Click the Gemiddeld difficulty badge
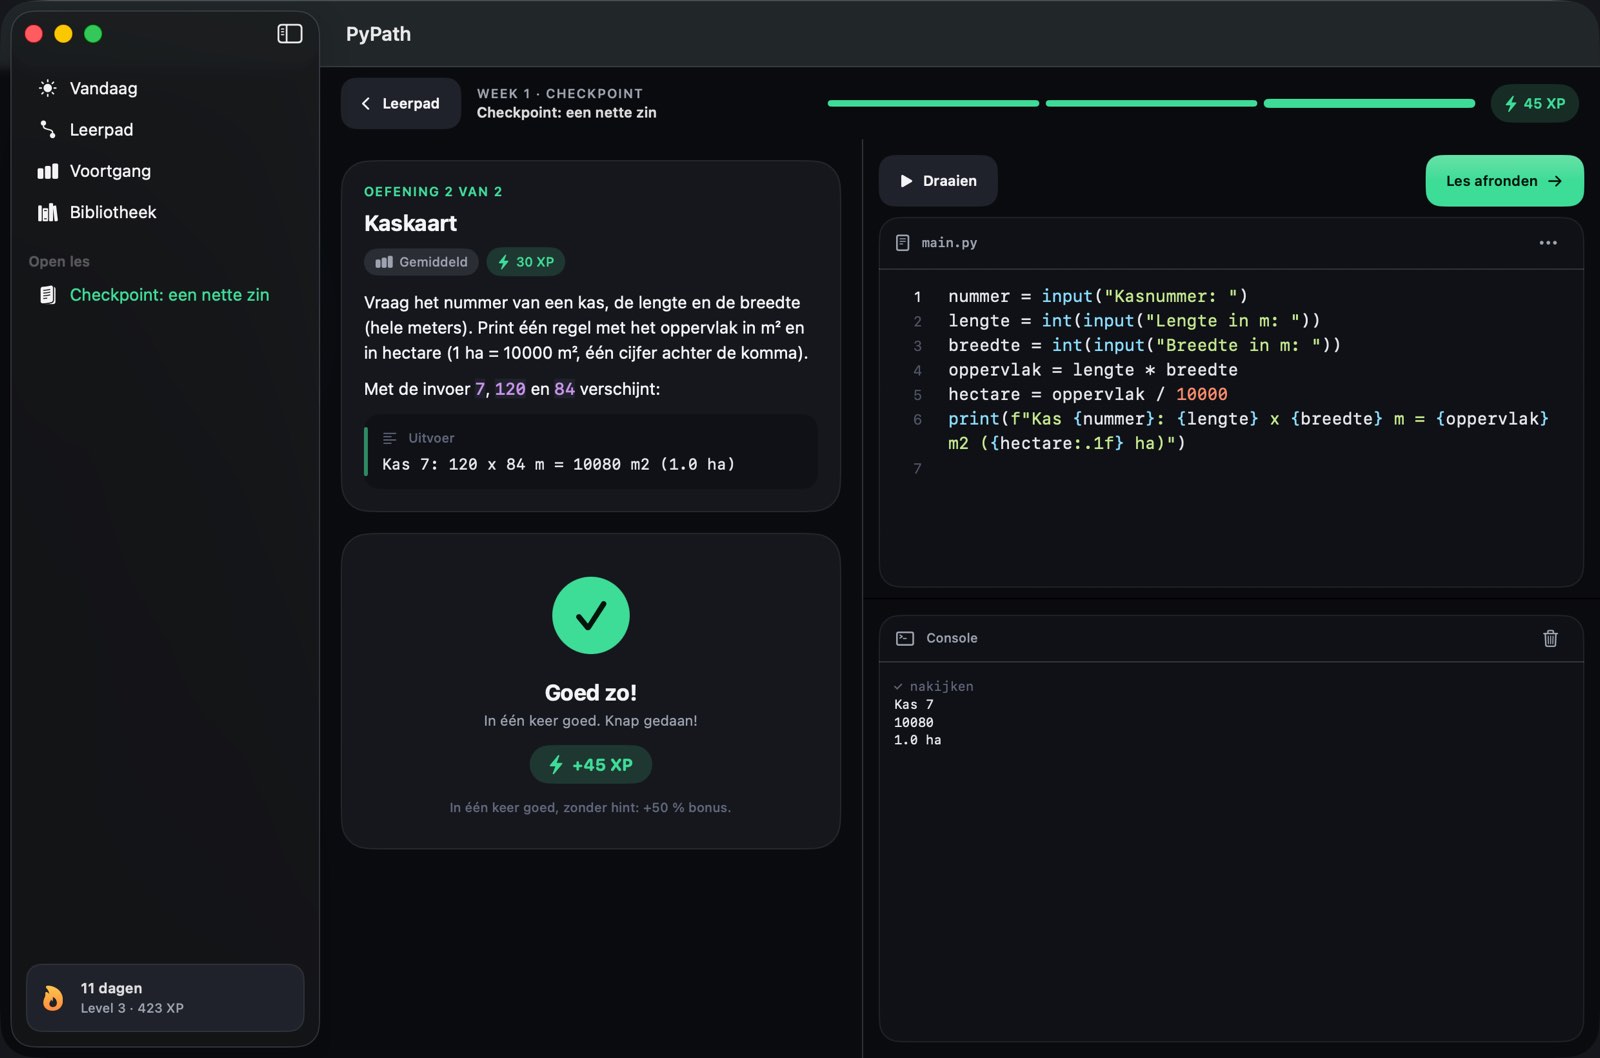 (421, 262)
